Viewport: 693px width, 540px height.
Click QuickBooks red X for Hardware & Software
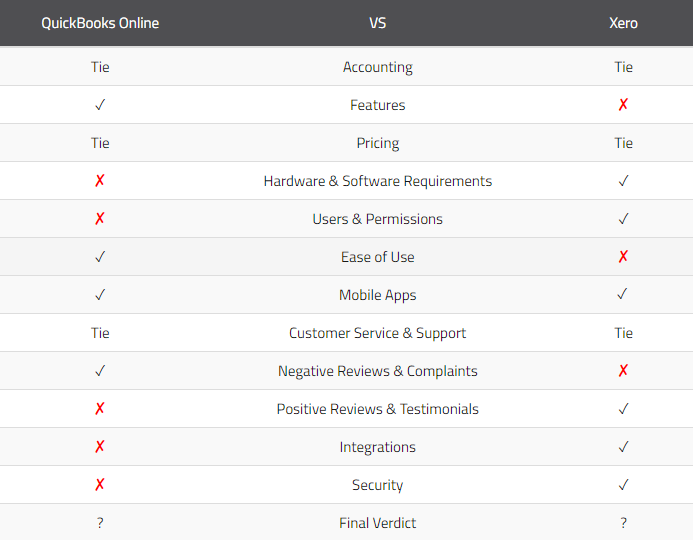[x=100, y=180]
